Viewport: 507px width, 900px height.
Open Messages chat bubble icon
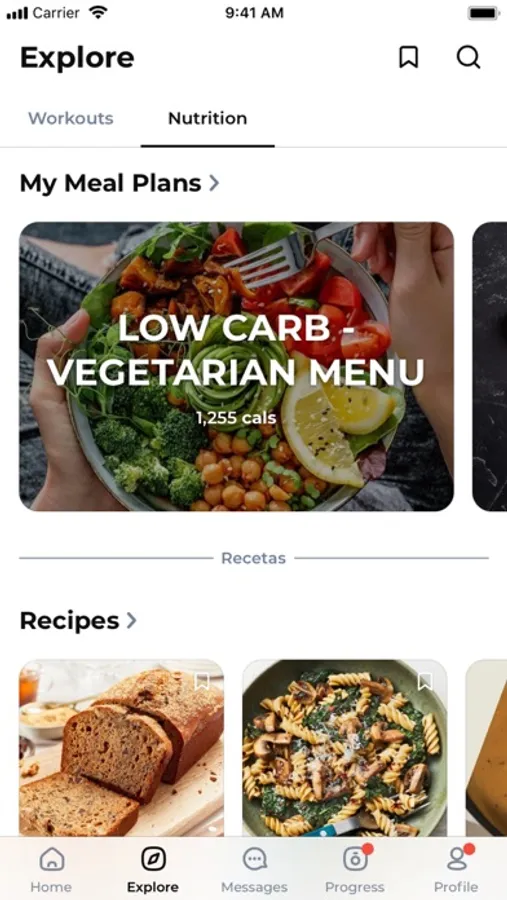(254, 859)
